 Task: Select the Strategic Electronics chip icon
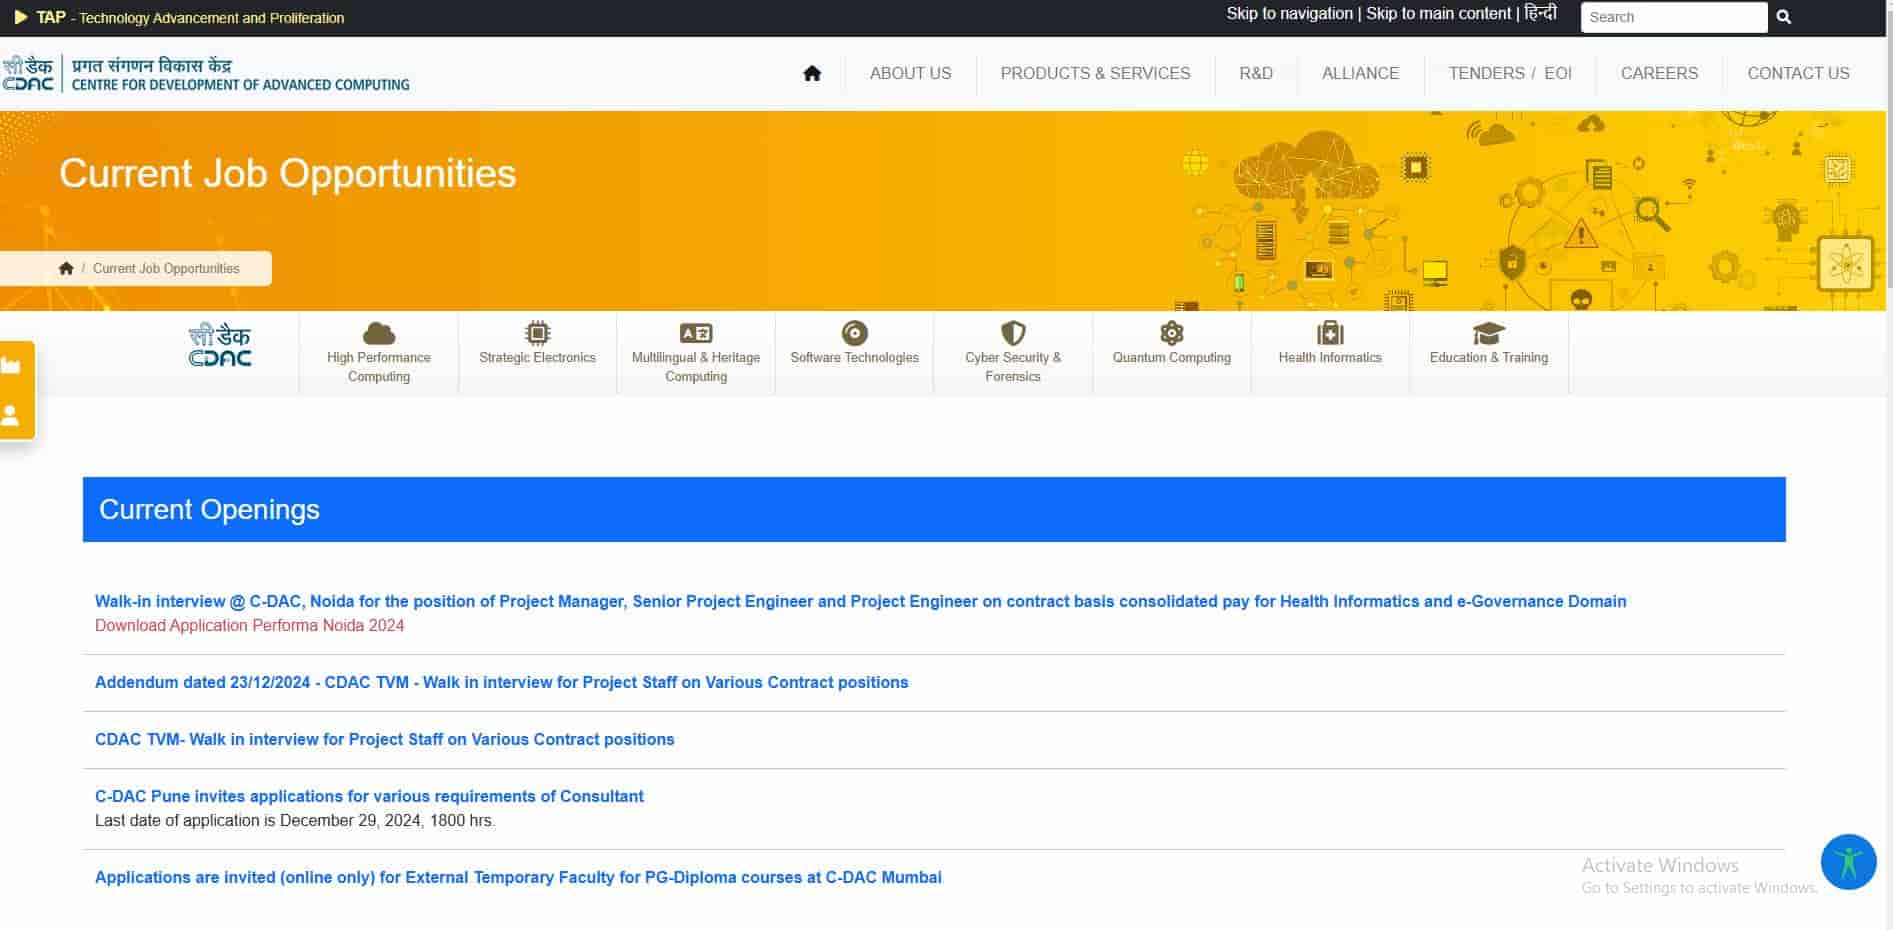pyautogui.click(x=537, y=333)
